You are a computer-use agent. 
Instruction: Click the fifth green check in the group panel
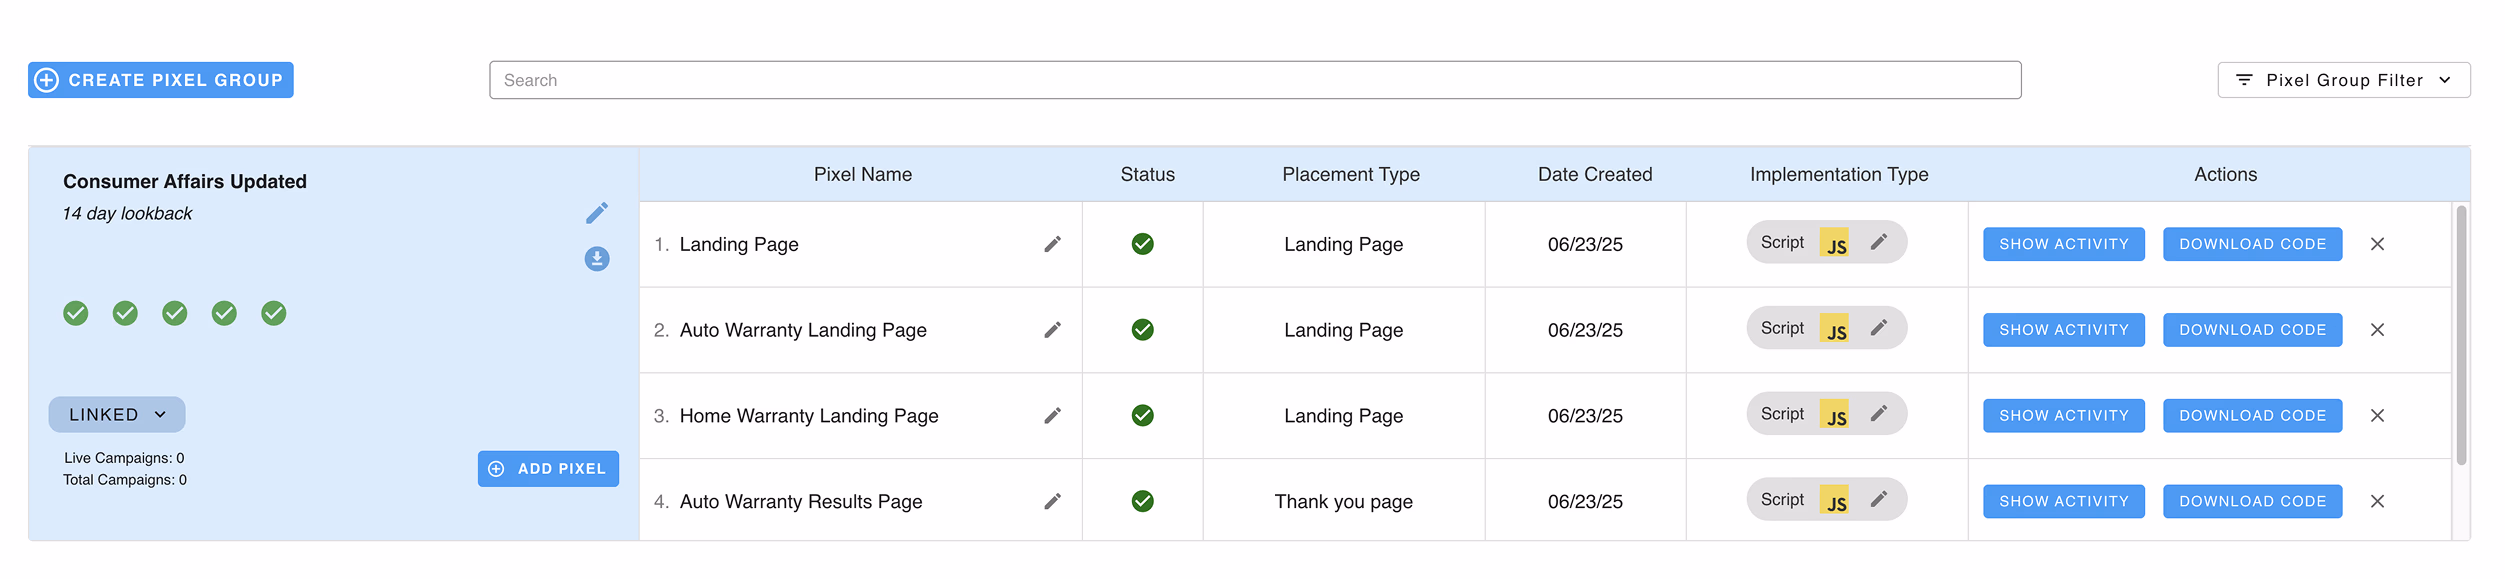click(274, 314)
